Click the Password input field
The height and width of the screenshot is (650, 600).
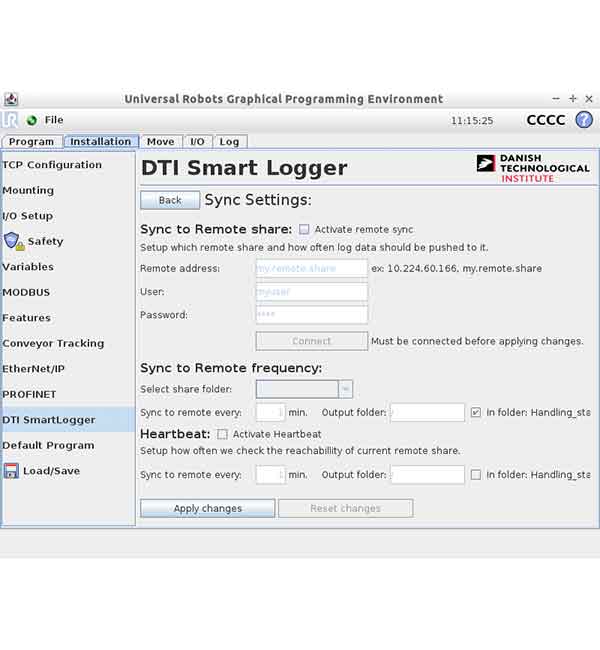click(312, 315)
